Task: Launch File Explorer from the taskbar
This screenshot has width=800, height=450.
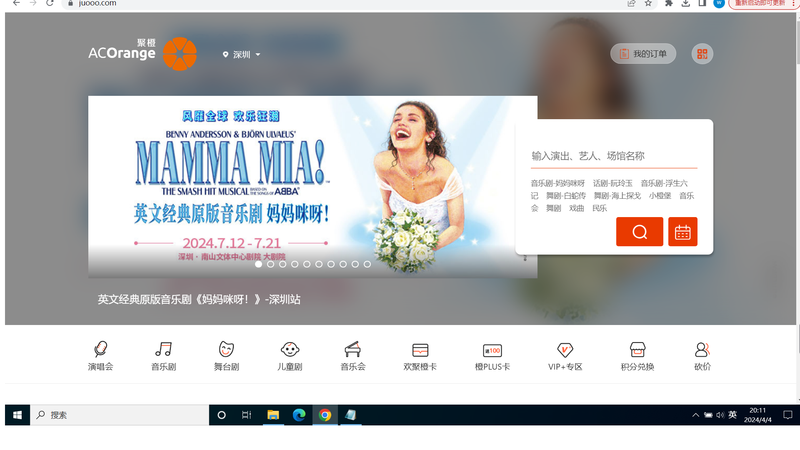Action: (x=273, y=415)
